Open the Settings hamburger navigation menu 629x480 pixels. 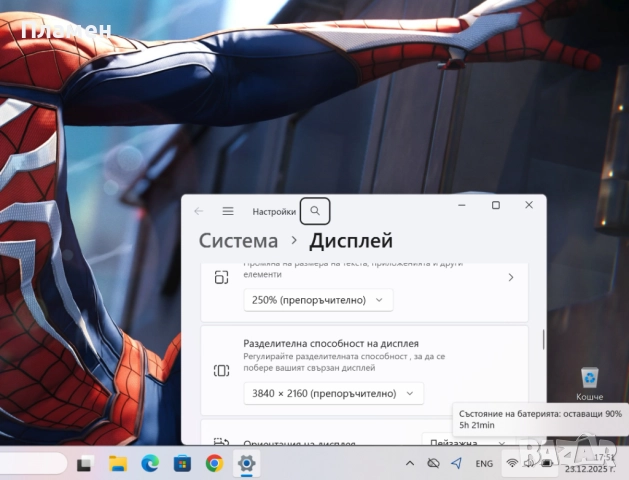[228, 211]
